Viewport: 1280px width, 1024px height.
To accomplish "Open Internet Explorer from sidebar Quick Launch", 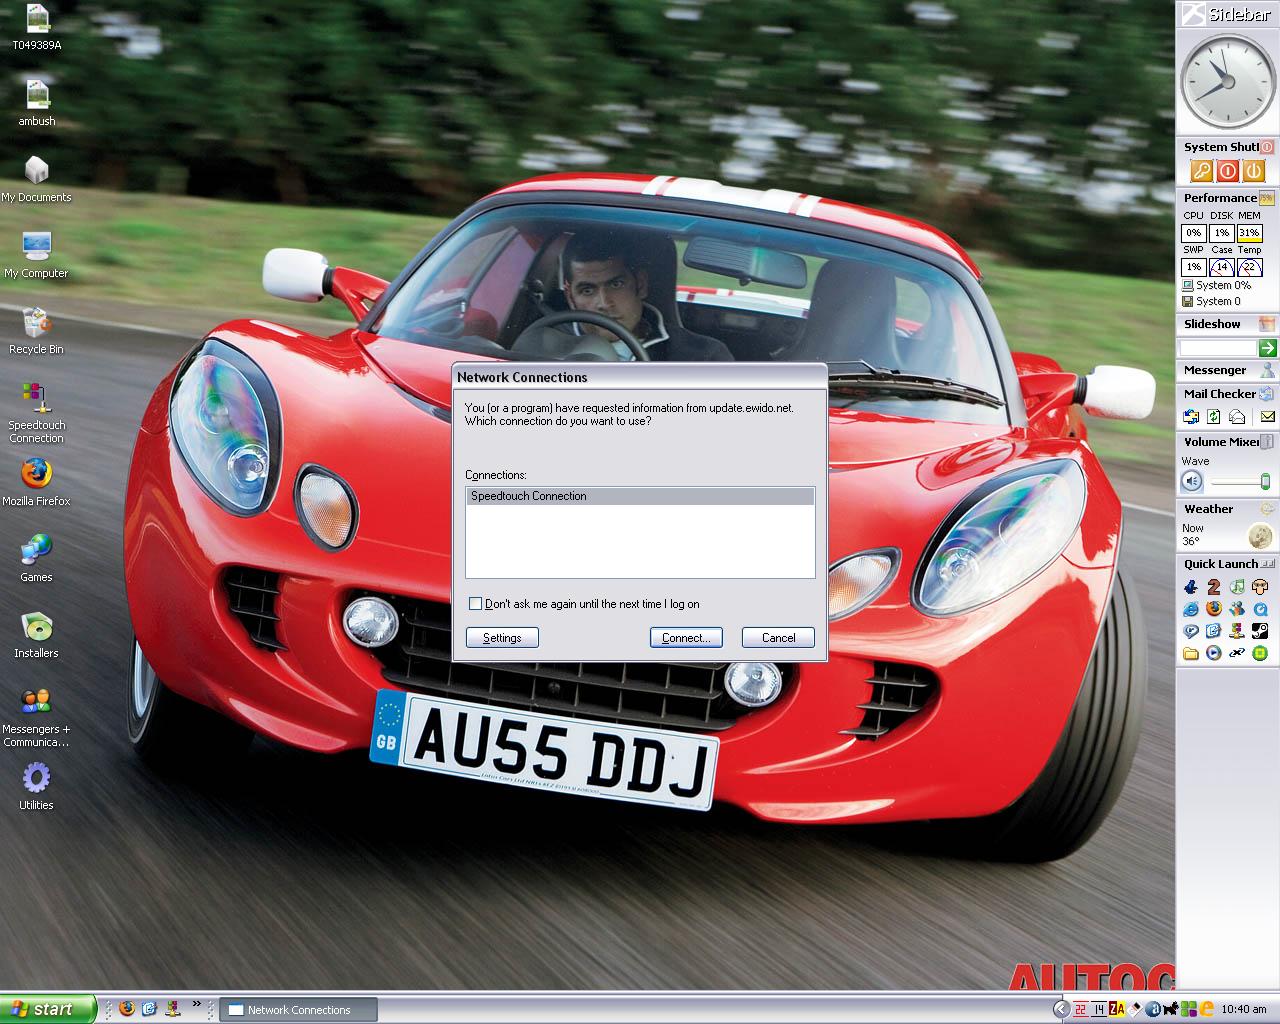I will [1190, 609].
